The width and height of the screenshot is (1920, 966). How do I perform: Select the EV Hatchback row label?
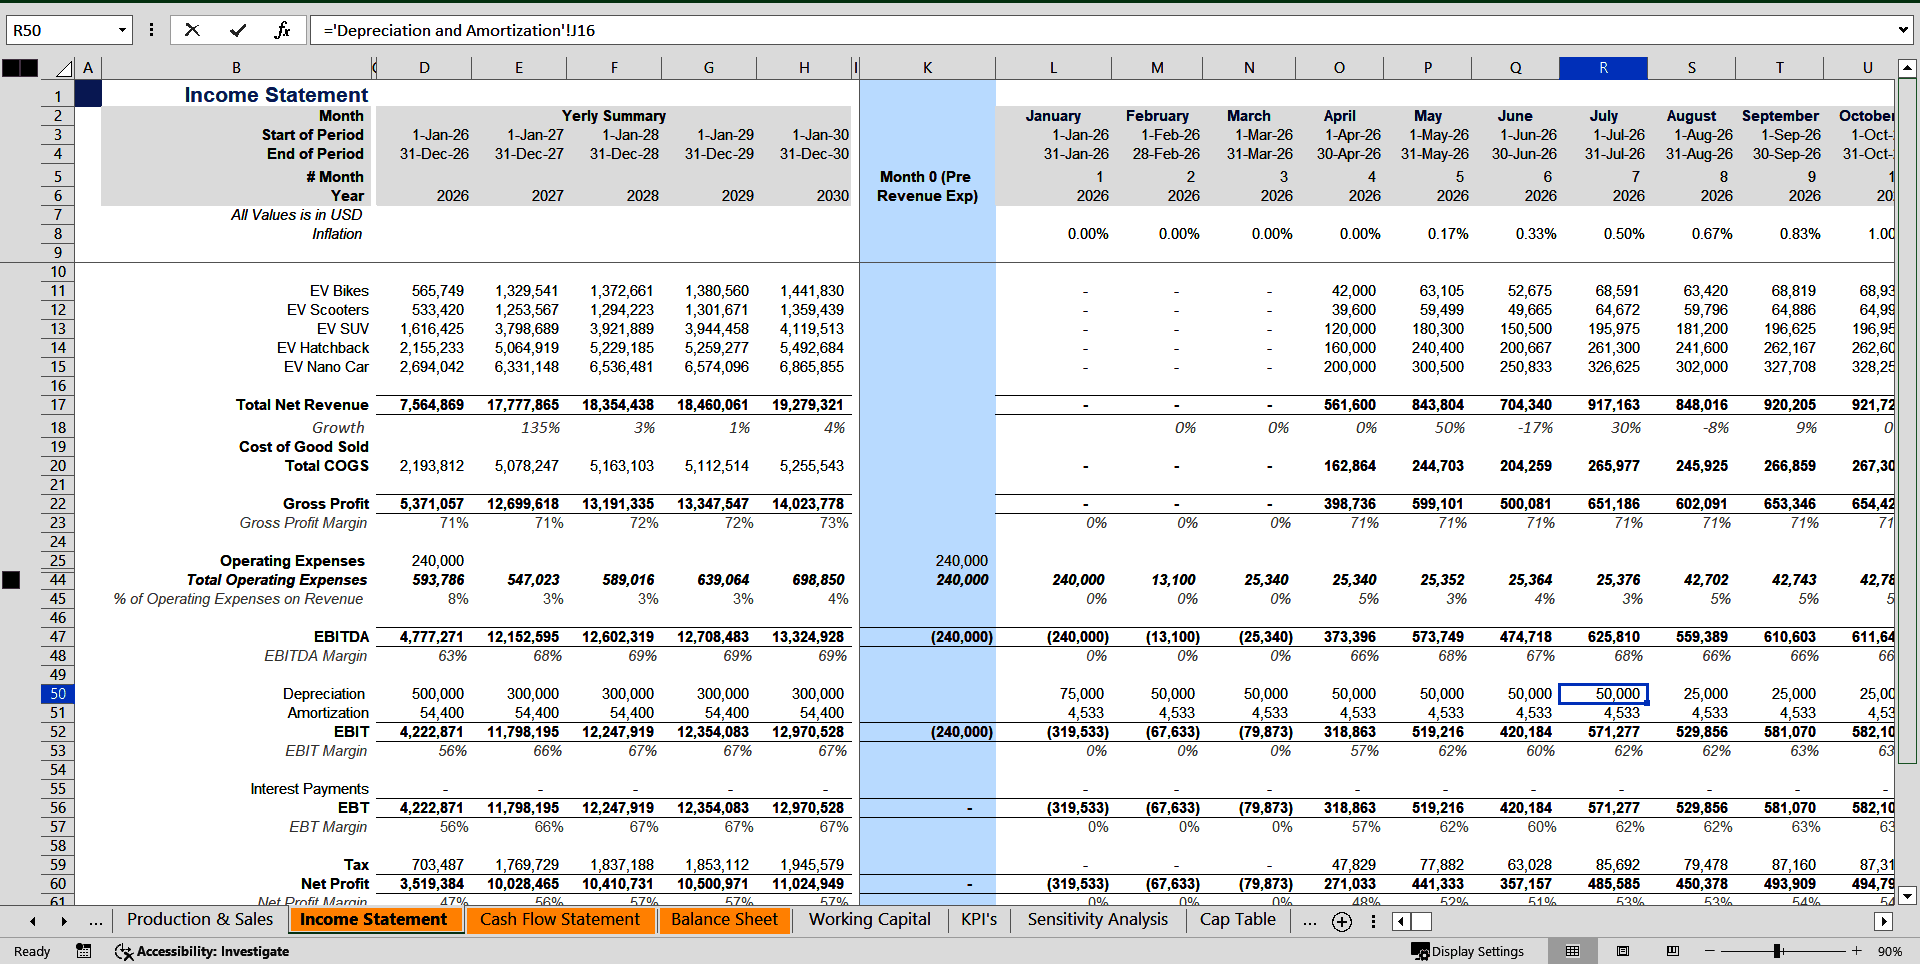pos(323,348)
